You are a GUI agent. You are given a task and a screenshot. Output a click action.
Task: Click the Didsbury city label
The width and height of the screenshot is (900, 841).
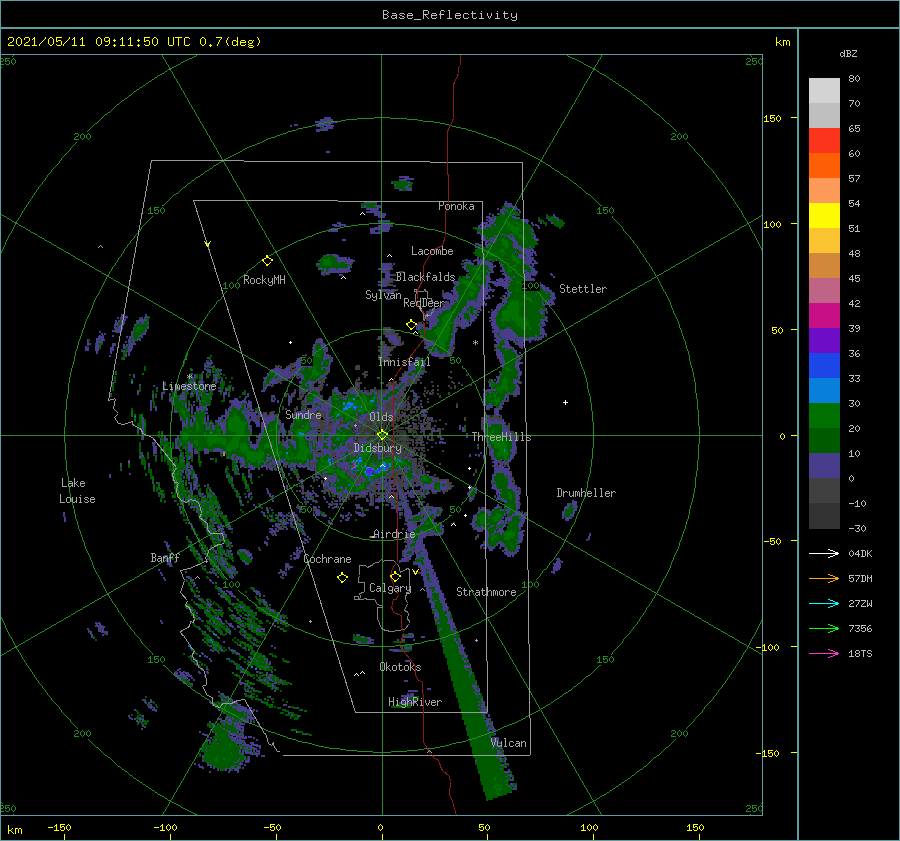click(378, 448)
